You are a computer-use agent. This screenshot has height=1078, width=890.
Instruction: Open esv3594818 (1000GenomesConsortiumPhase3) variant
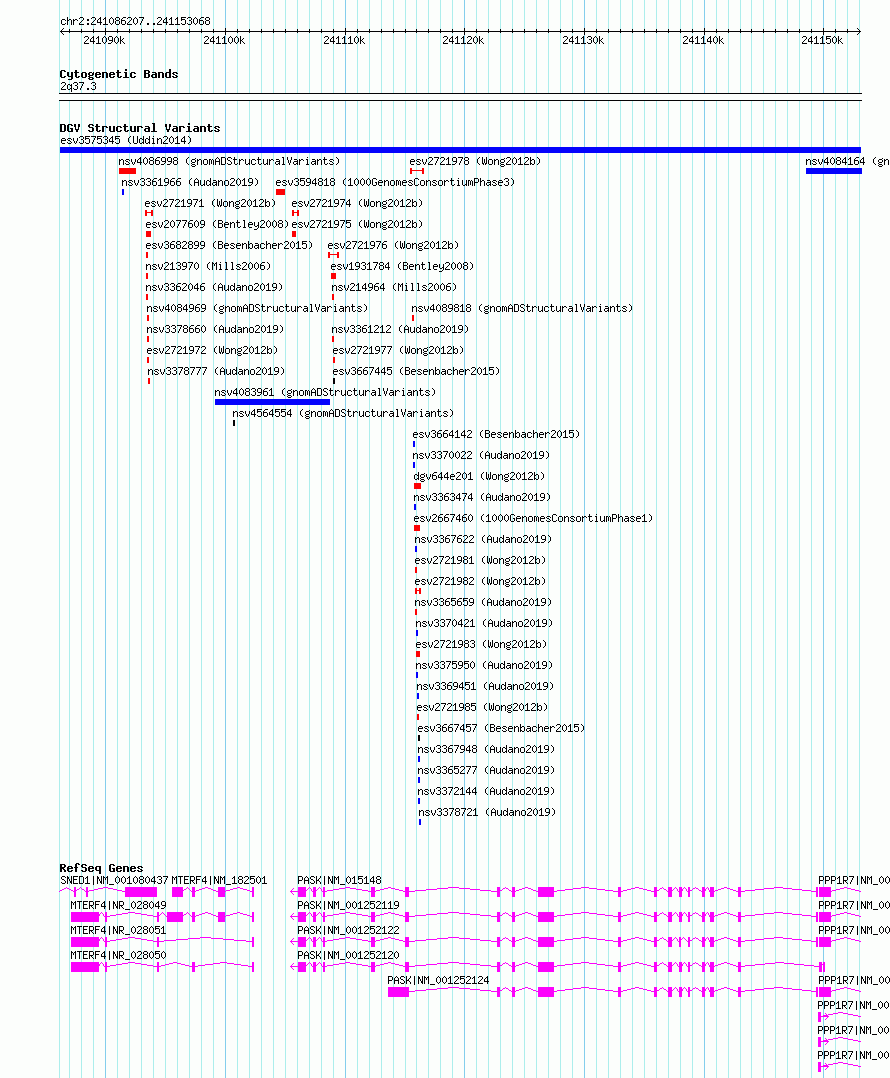click(x=395, y=182)
